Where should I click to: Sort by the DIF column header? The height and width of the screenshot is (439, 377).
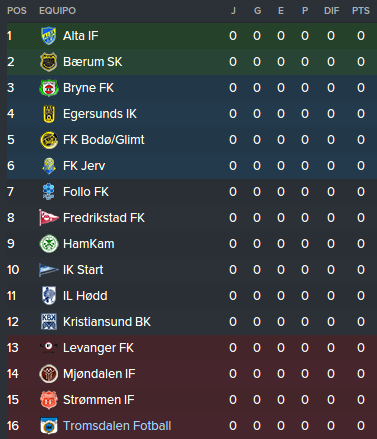[332, 11]
